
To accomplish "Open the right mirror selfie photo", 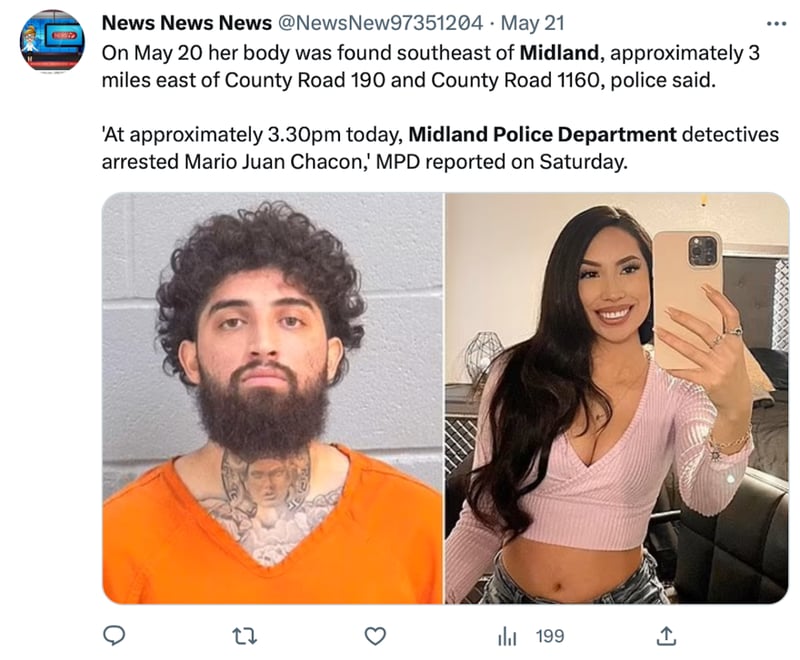I will 617,398.
